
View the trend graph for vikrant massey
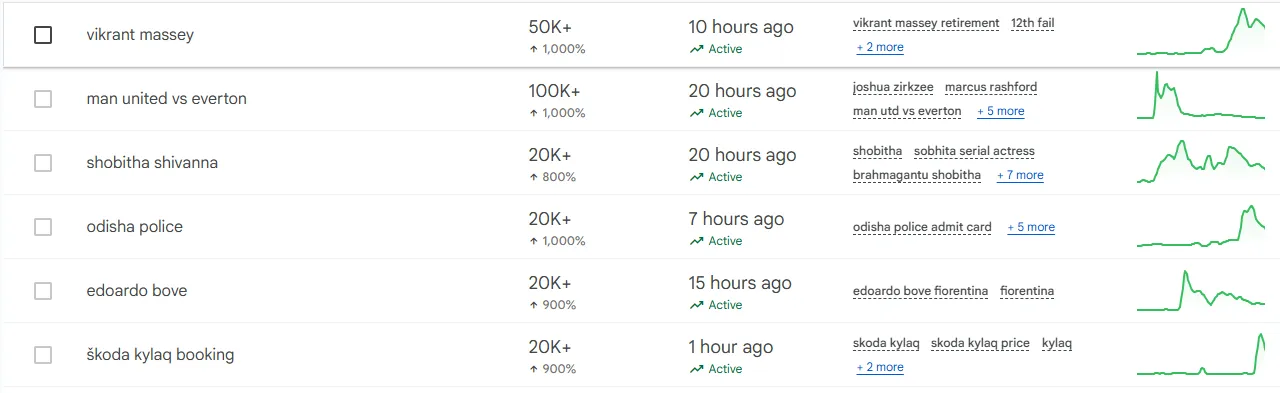pos(1200,32)
